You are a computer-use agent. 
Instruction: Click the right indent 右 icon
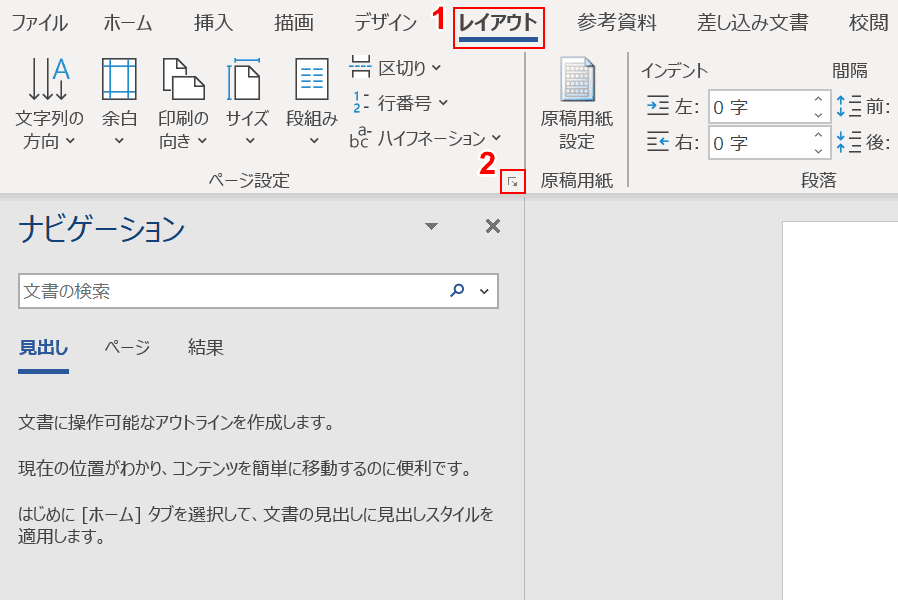point(657,141)
